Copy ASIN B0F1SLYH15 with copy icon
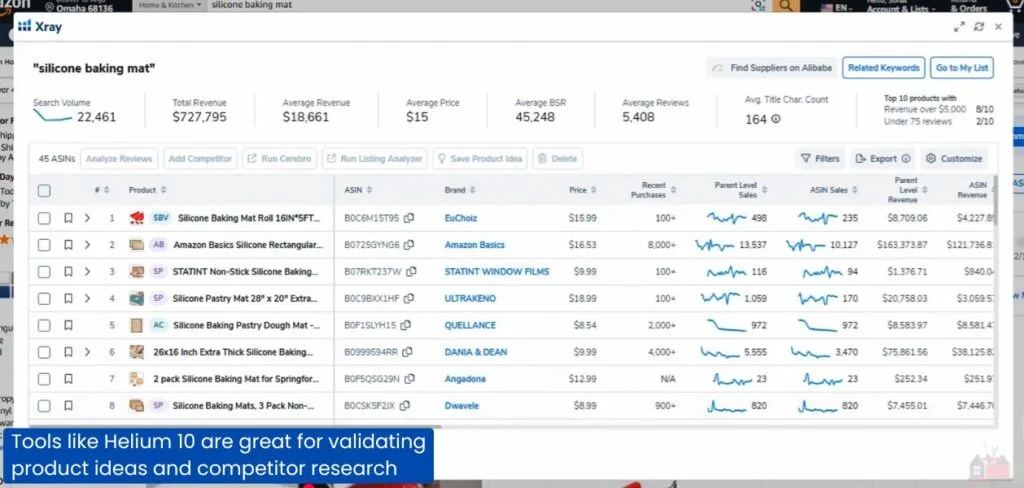Viewport: 1024px width, 488px height. pos(406,325)
